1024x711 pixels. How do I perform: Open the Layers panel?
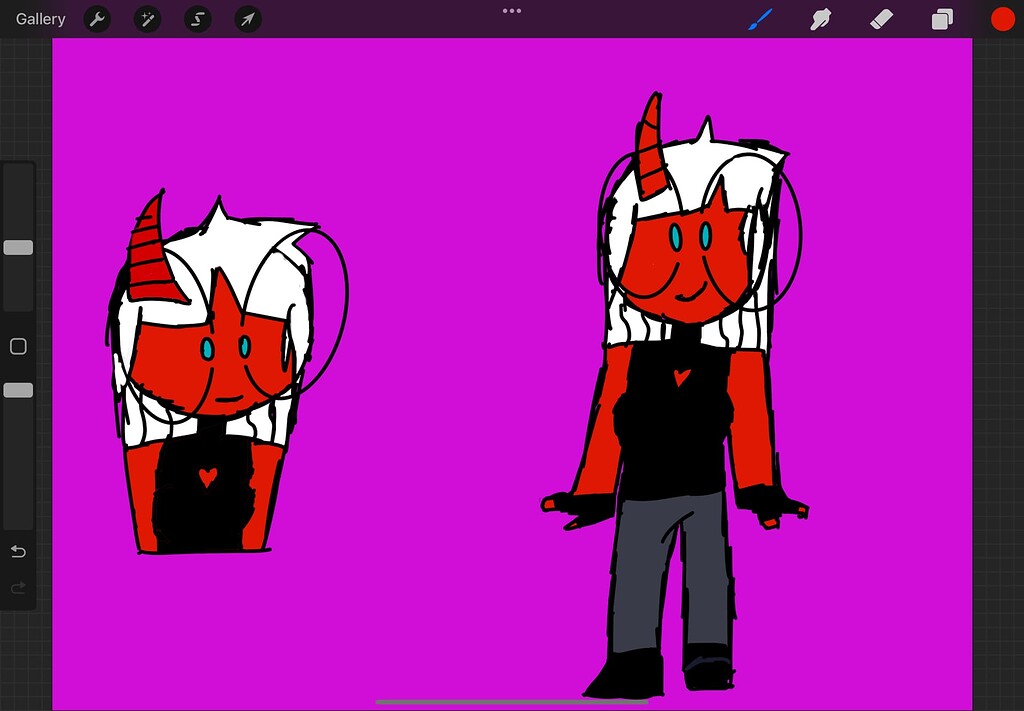(940, 19)
